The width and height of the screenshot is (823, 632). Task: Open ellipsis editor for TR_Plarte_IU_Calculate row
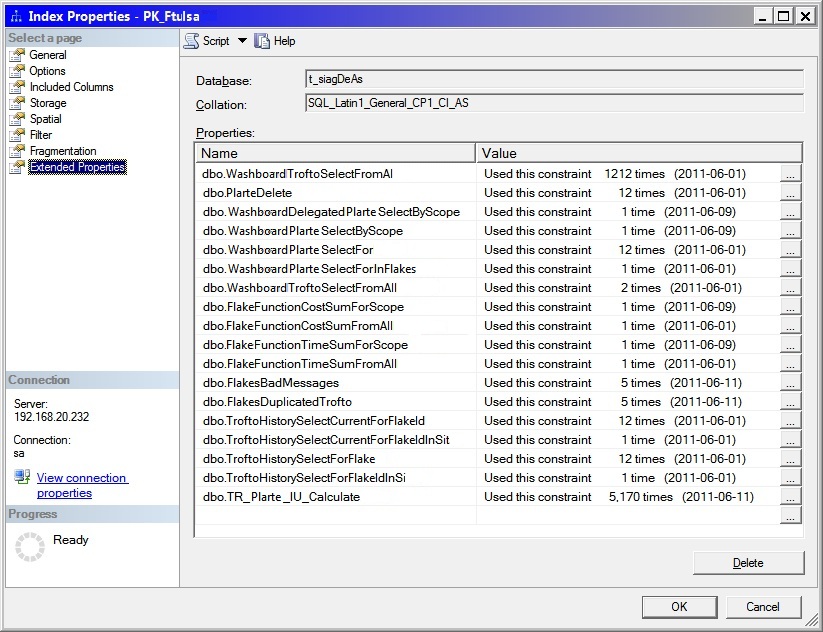[791, 497]
